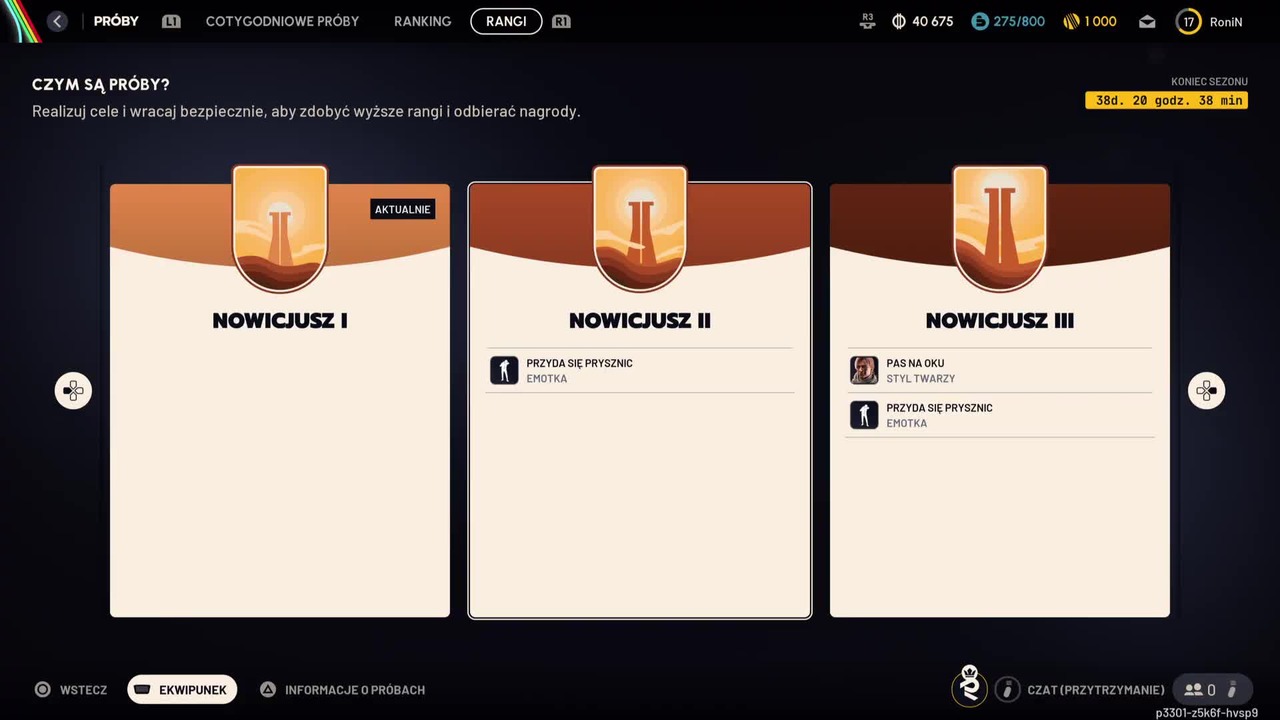The width and height of the screenshot is (1280, 720).
Task: Click the blue 275/800 currency icon
Action: 980,21
